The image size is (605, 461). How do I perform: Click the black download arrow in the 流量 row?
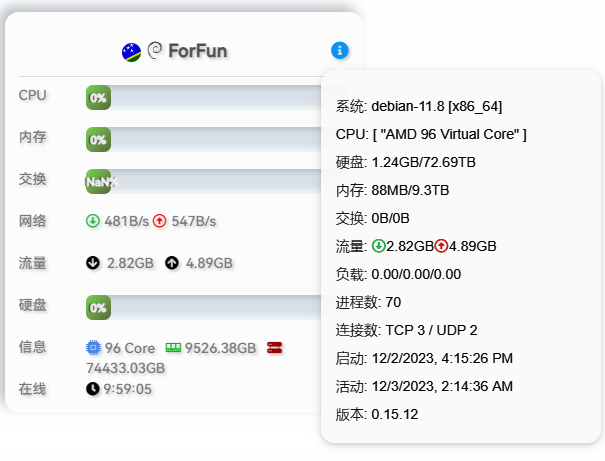pyautogui.click(x=93, y=264)
